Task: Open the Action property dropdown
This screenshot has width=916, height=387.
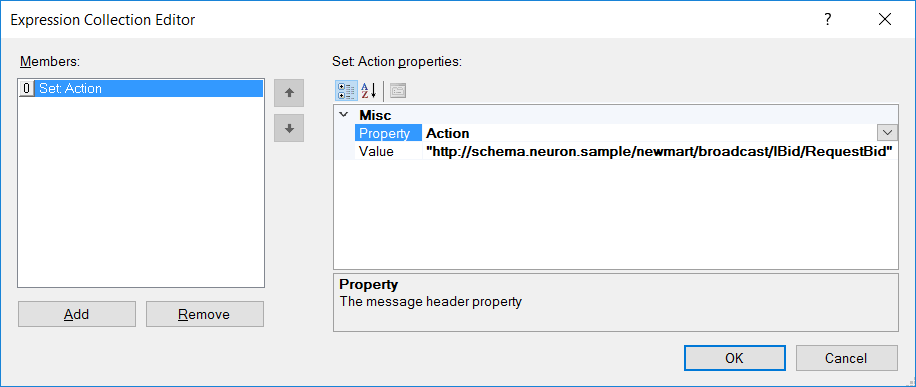Action: tap(887, 133)
